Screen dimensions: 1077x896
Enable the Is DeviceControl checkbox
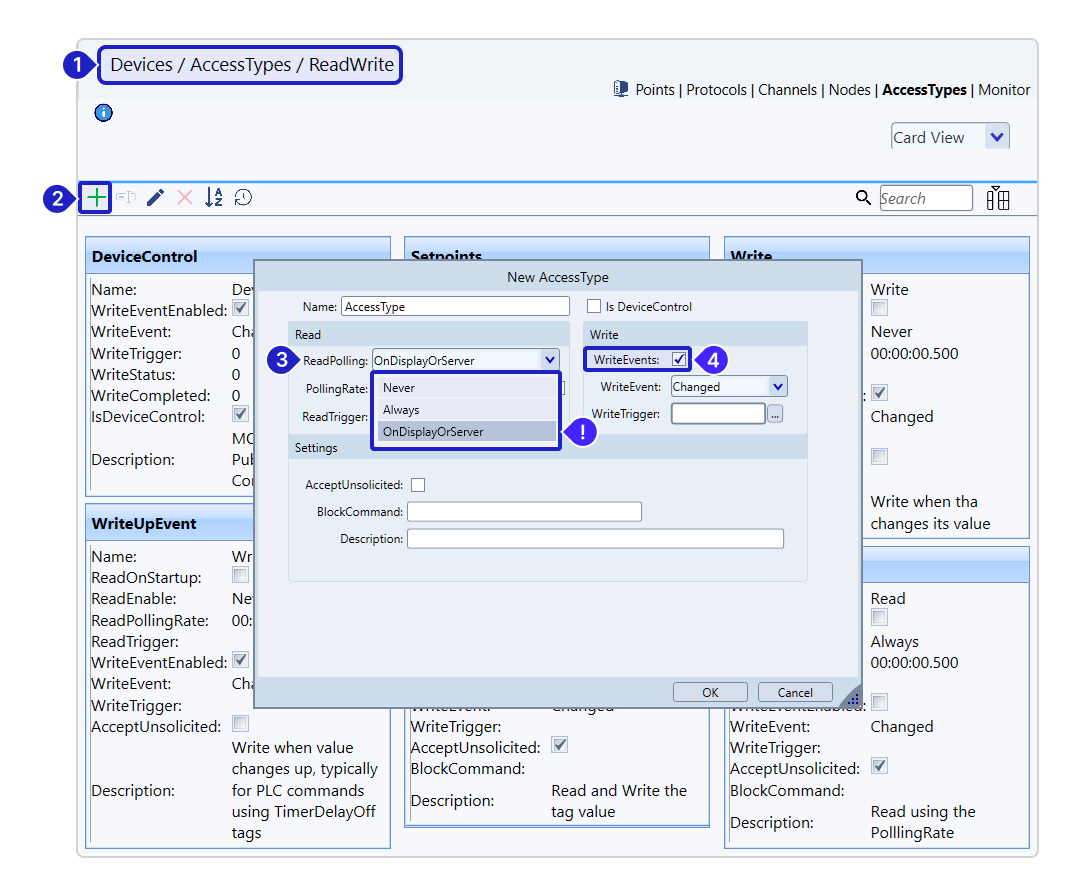pos(594,307)
